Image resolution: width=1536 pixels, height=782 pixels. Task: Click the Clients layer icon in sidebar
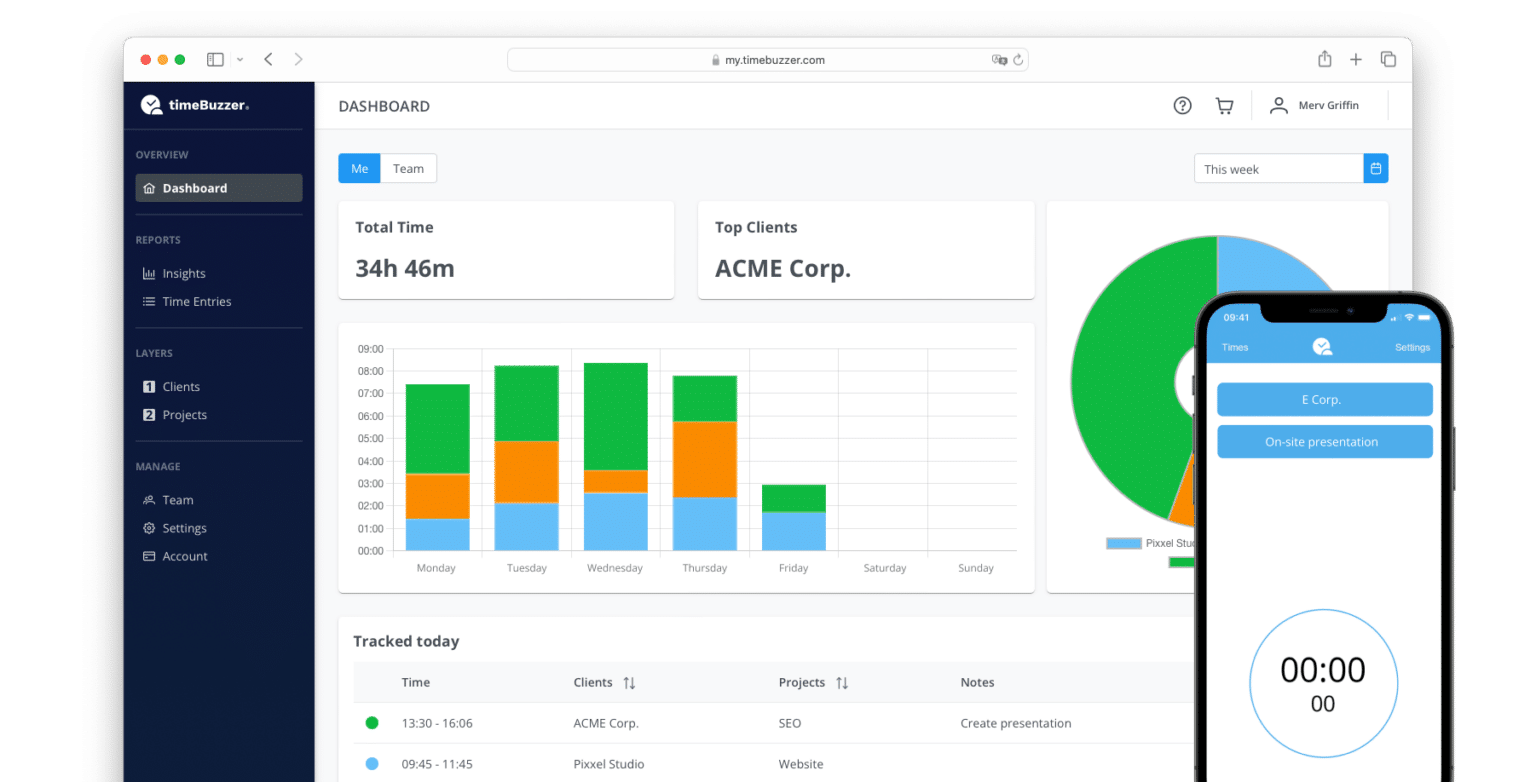tap(149, 386)
